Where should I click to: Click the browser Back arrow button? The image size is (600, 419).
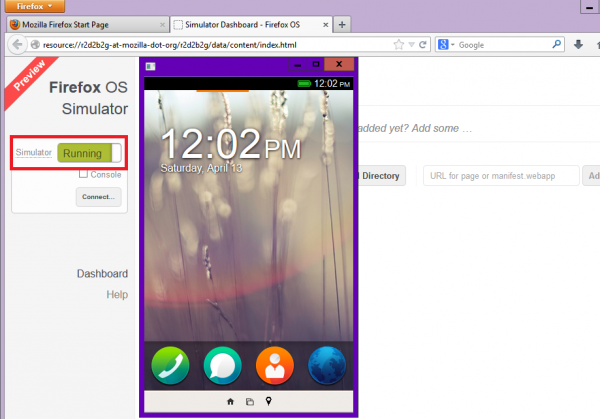[x=17, y=45]
